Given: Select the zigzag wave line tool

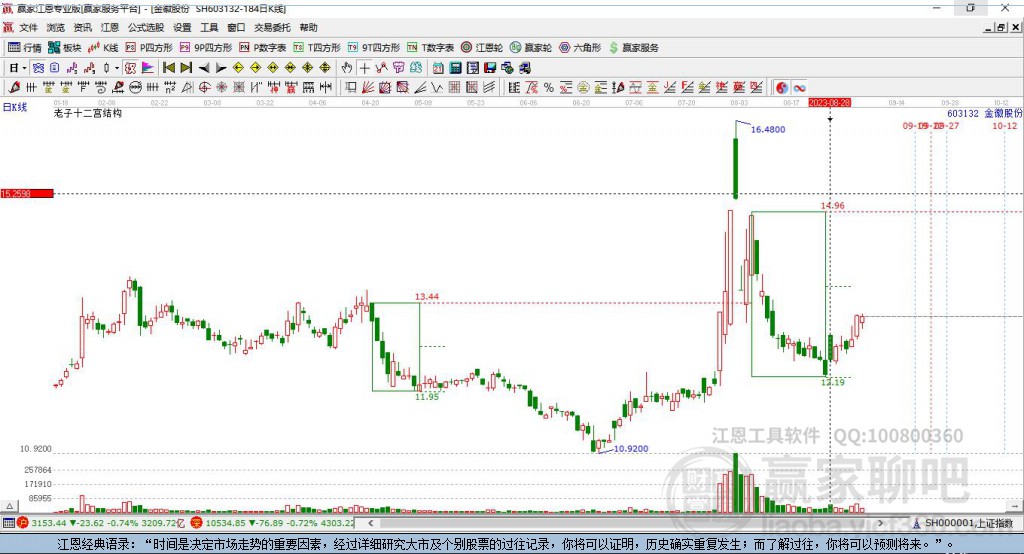Looking at the screenshot, I should [436, 87].
